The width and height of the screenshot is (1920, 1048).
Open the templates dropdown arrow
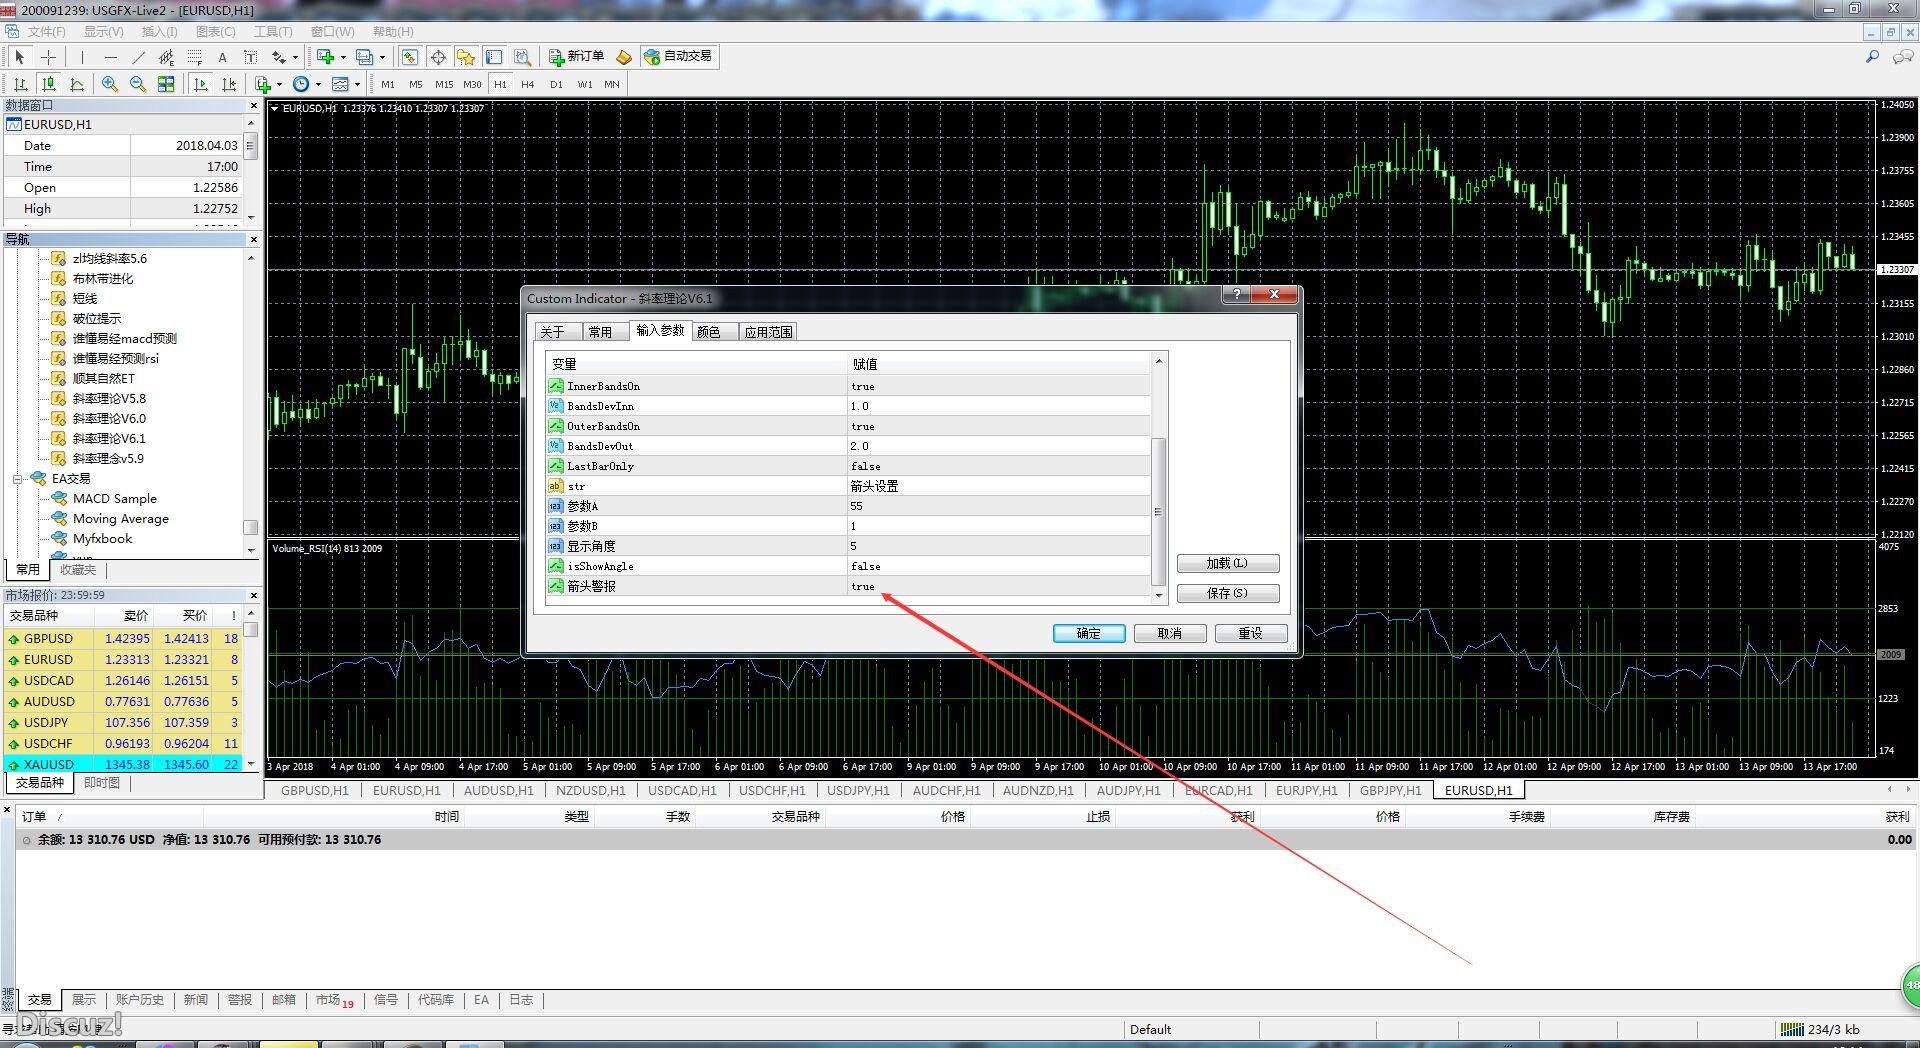tap(357, 84)
